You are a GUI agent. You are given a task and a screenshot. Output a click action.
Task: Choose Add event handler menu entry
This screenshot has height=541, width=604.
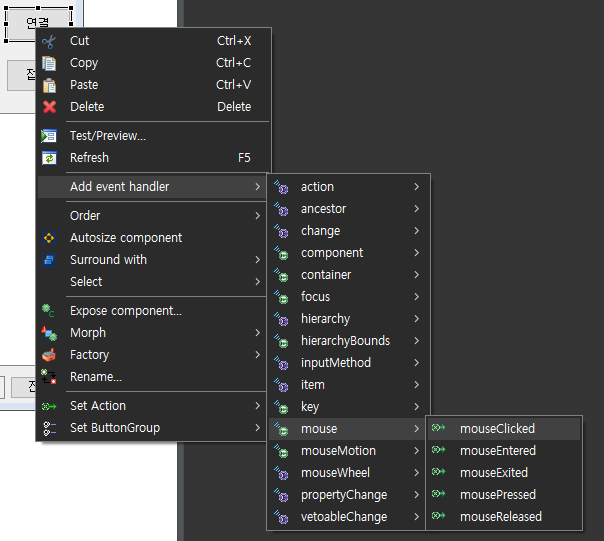152,187
